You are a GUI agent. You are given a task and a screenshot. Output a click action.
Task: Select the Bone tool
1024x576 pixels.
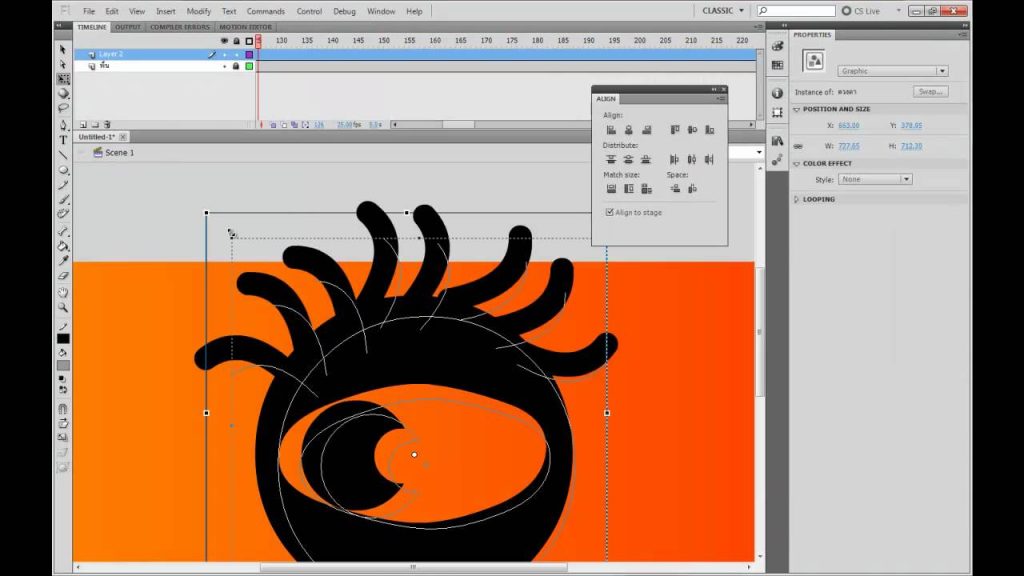[63, 231]
